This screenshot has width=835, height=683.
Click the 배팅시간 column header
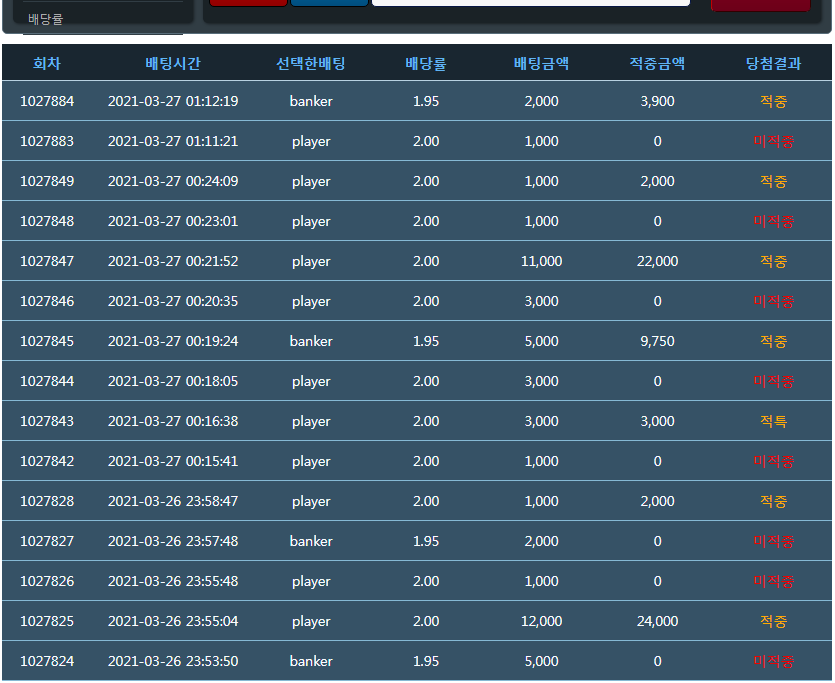coord(173,63)
